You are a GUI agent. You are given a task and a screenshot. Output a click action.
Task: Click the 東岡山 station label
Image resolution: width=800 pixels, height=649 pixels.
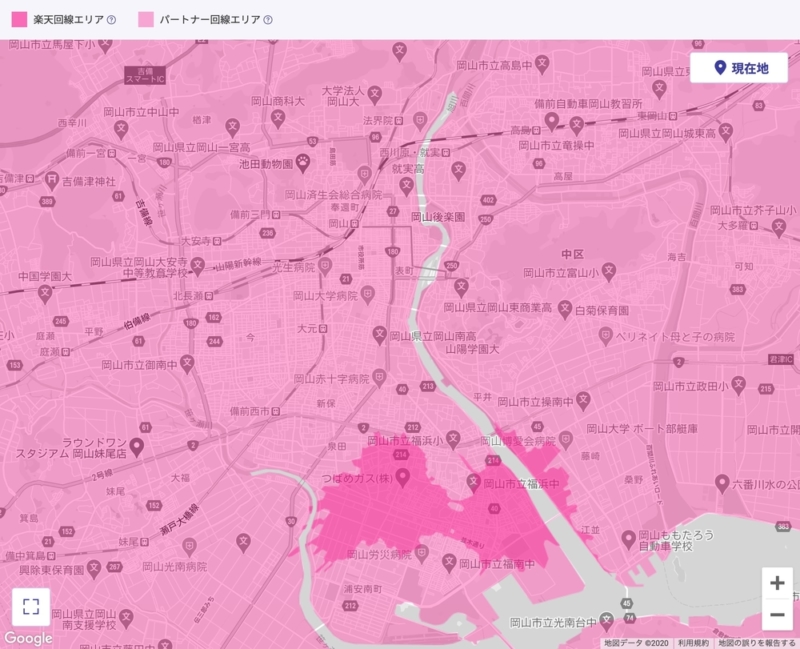pos(653,116)
